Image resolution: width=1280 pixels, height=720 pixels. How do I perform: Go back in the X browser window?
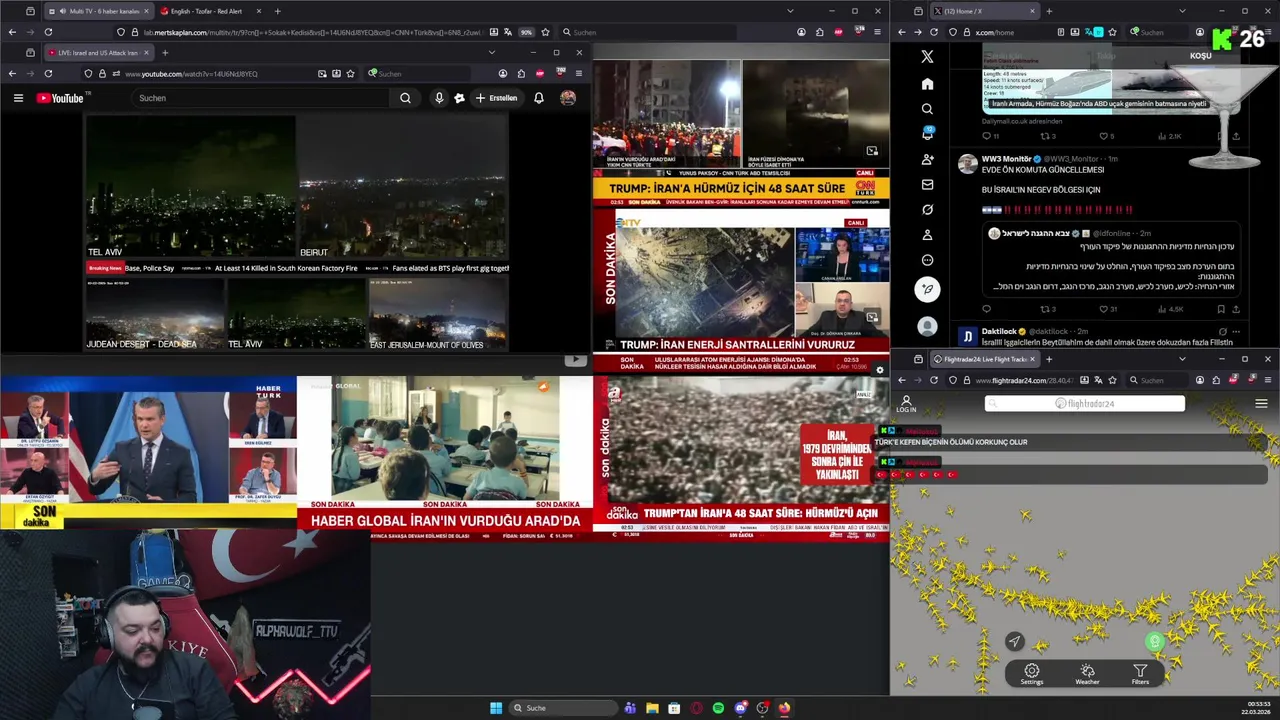point(901,32)
